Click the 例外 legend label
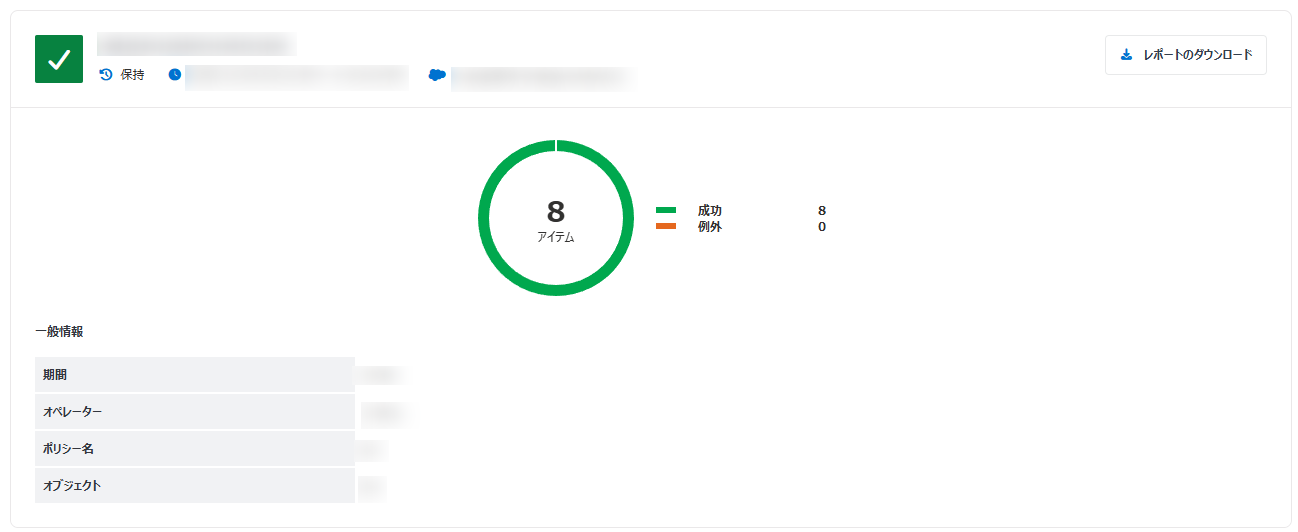The width and height of the screenshot is (1298, 532). pos(710,227)
